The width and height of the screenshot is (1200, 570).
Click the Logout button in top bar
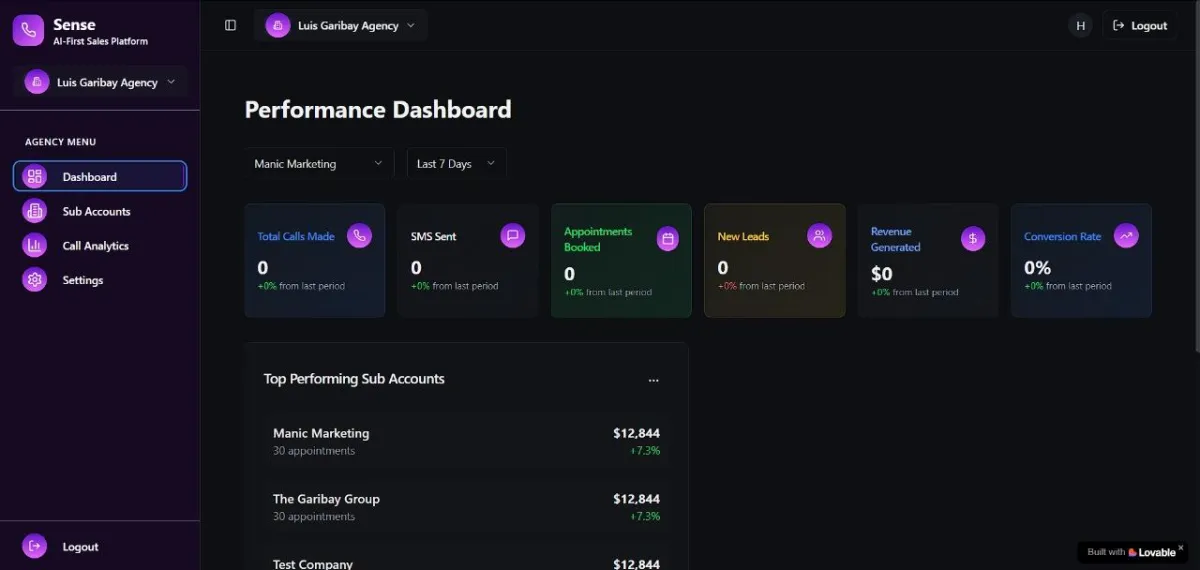click(1140, 26)
